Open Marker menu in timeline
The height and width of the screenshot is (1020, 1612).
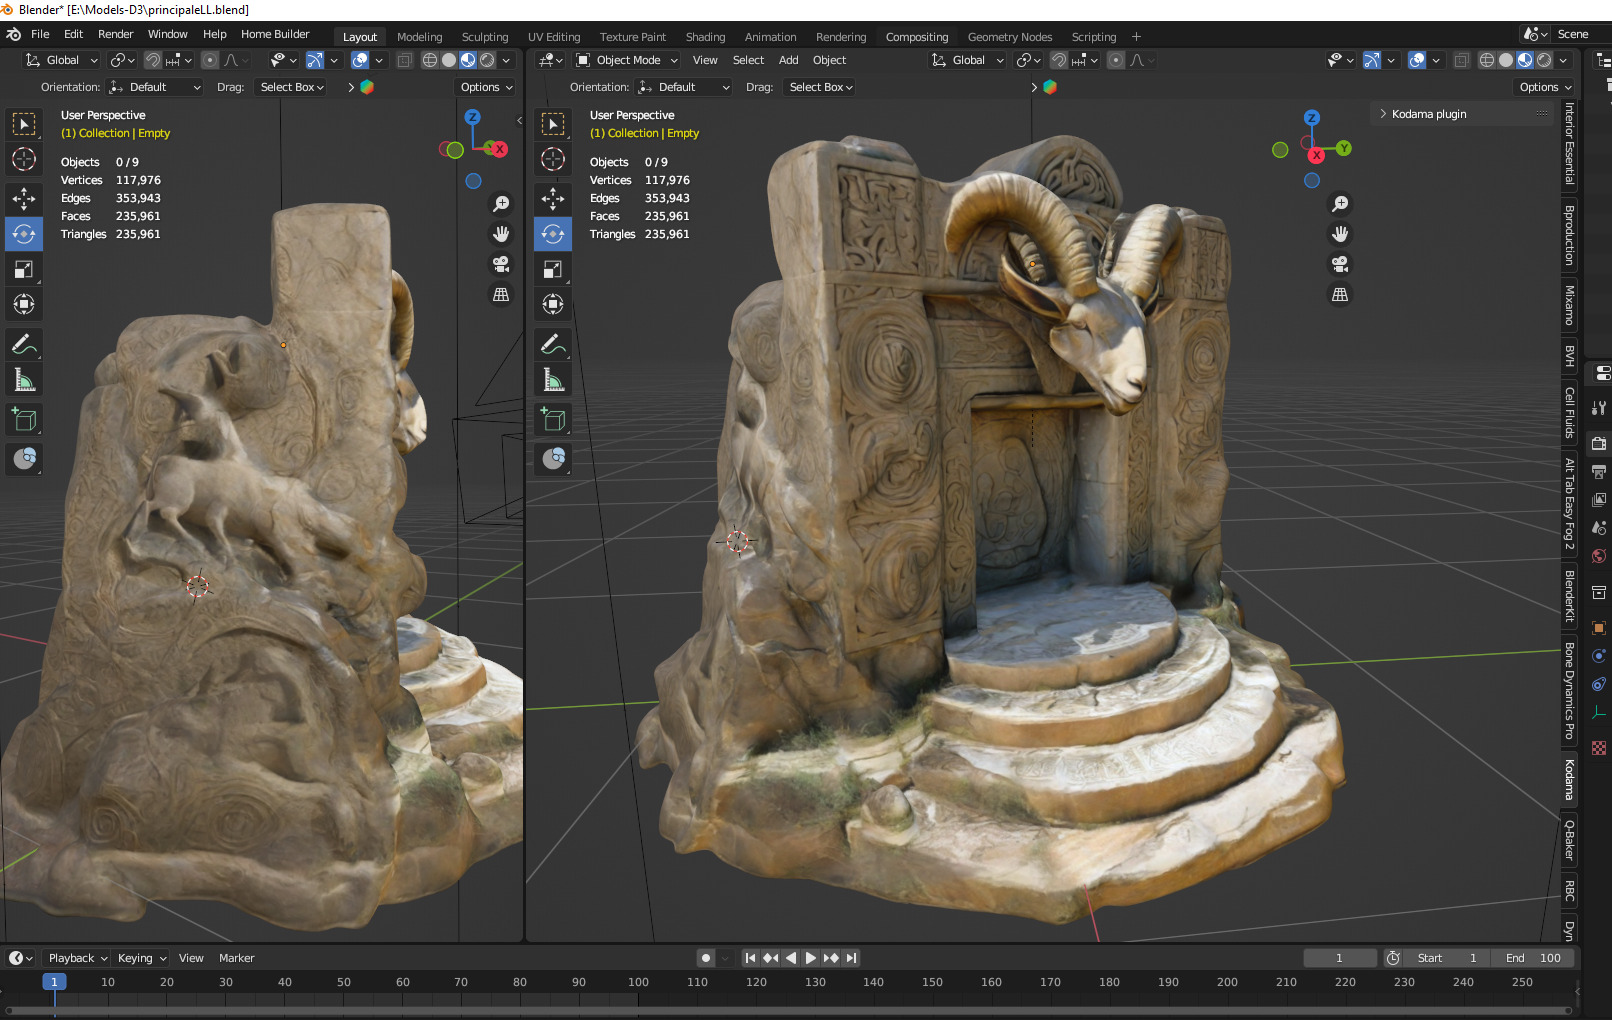(x=237, y=958)
